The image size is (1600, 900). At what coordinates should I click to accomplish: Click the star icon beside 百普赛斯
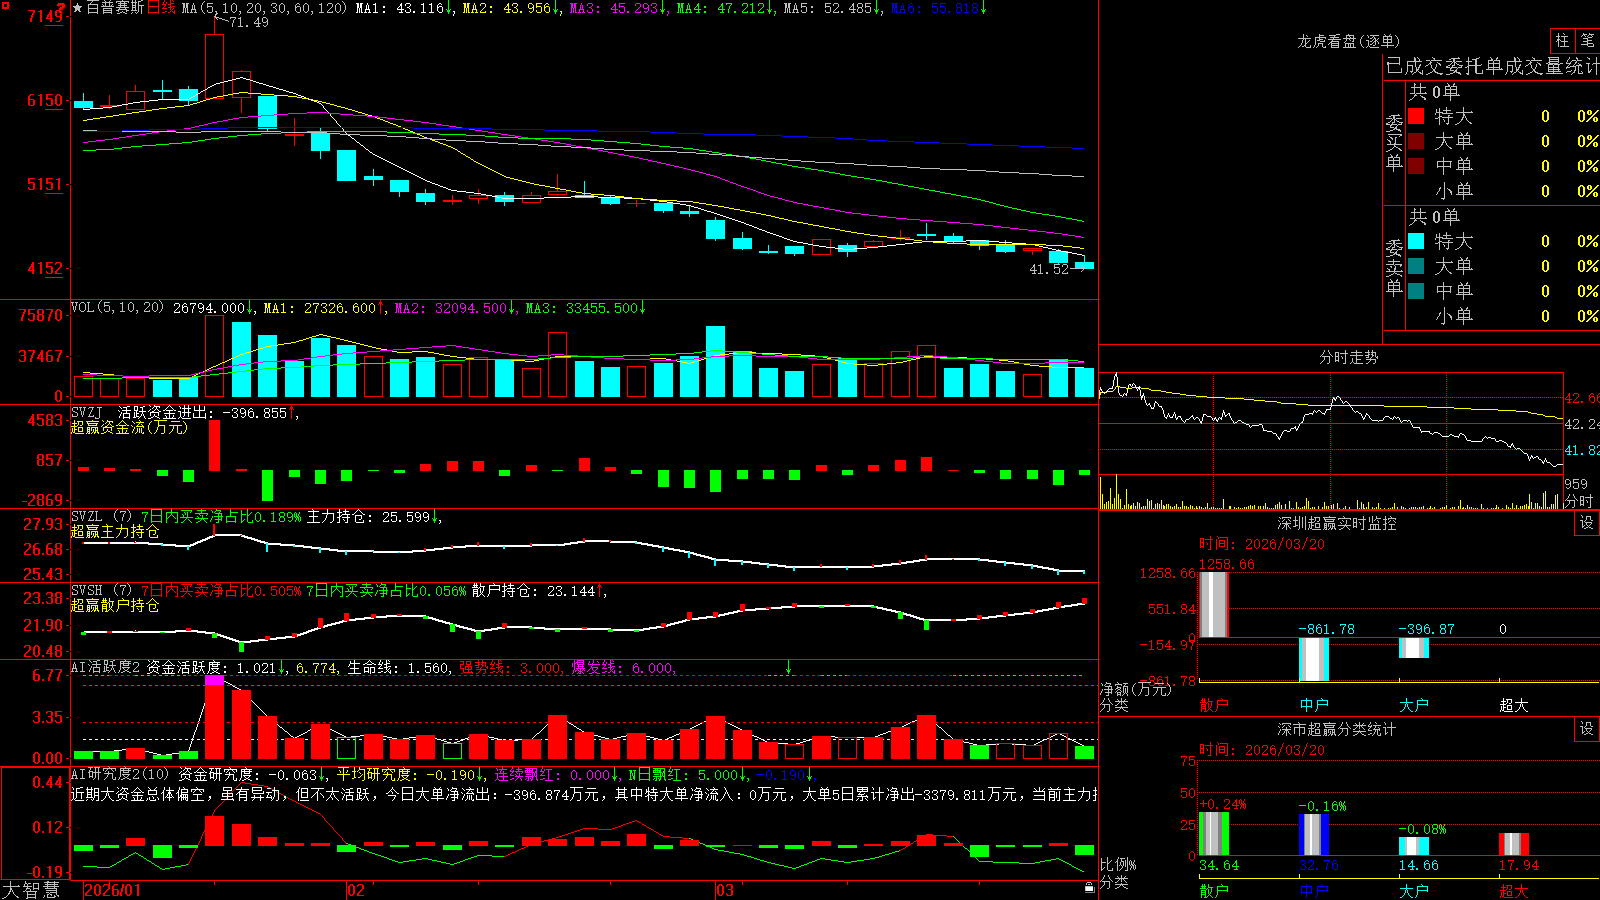(x=77, y=8)
